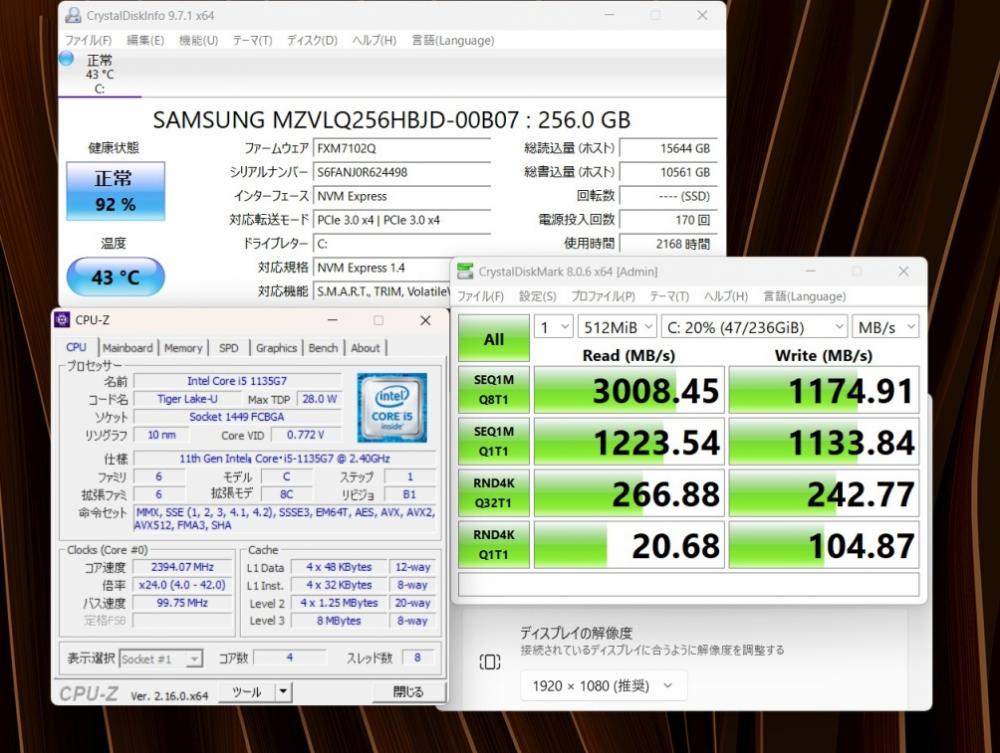Click the SEQ1M Q8T1 write result 1174.91
1000x753 pixels.
823,390
